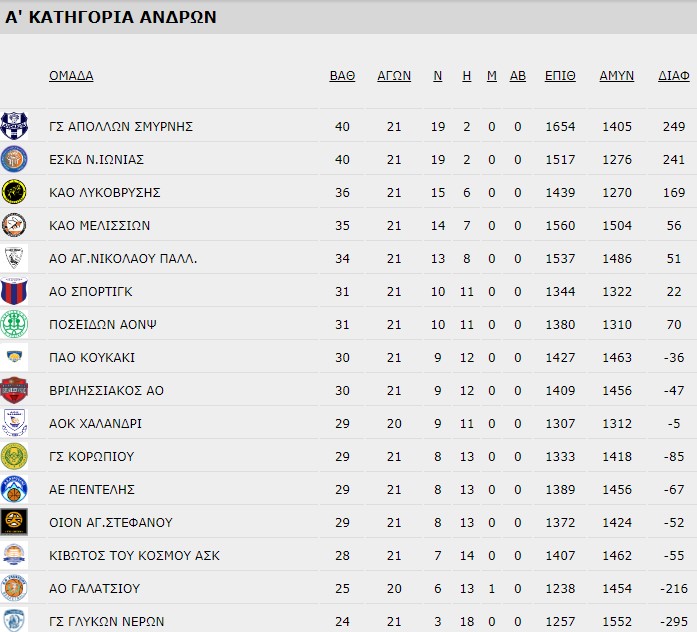The image size is (697, 632).
Task: Click the ΚΑΟ ΜΕΛΙΣΣΙΩΝ team logo
Action: 15,225
